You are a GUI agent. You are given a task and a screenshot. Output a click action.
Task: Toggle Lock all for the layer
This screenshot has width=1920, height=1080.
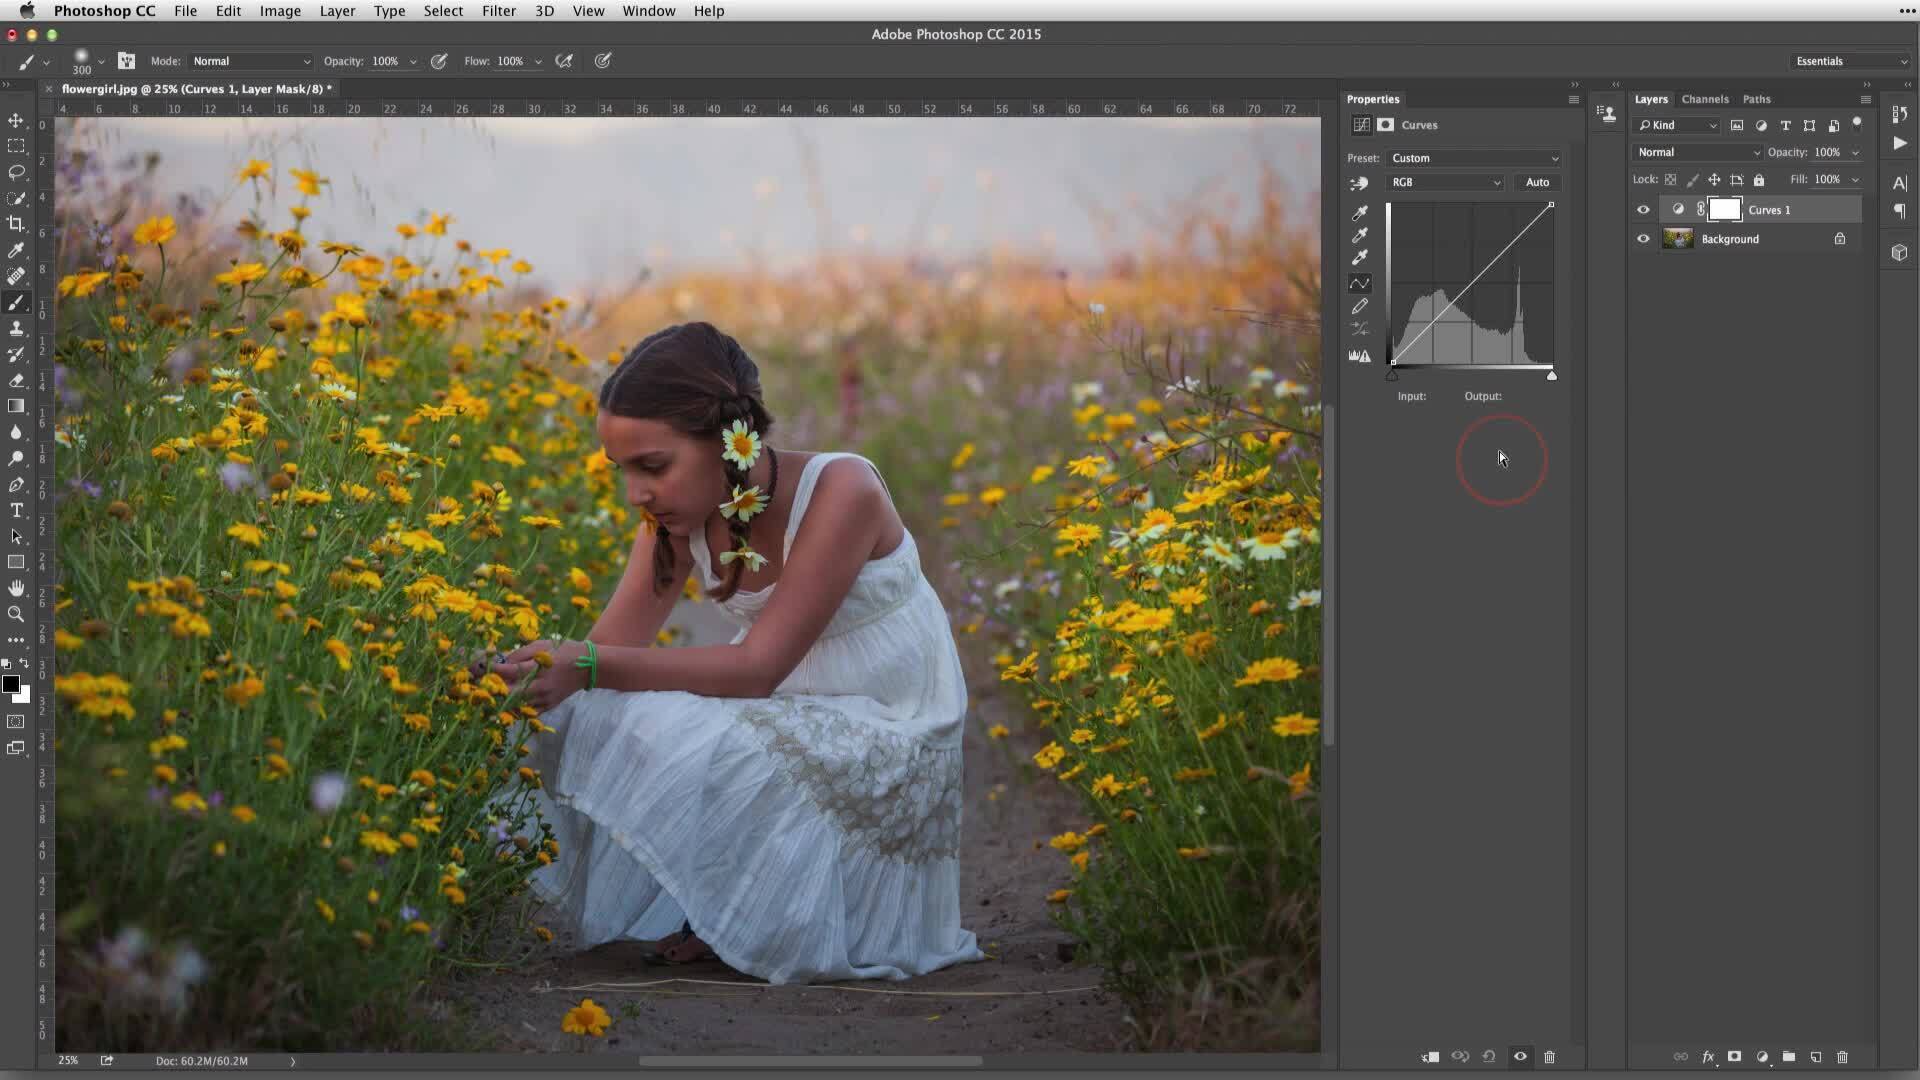point(1759,180)
